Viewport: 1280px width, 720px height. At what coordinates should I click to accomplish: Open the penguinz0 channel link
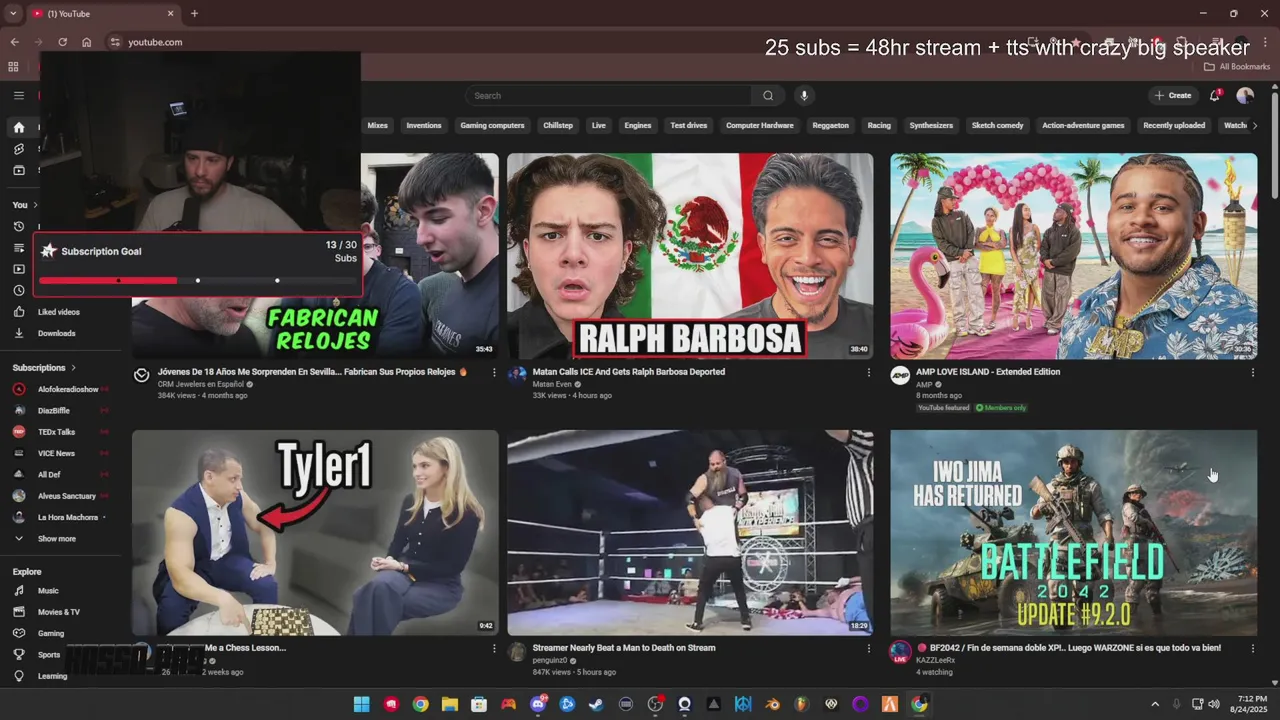[550, 660]
